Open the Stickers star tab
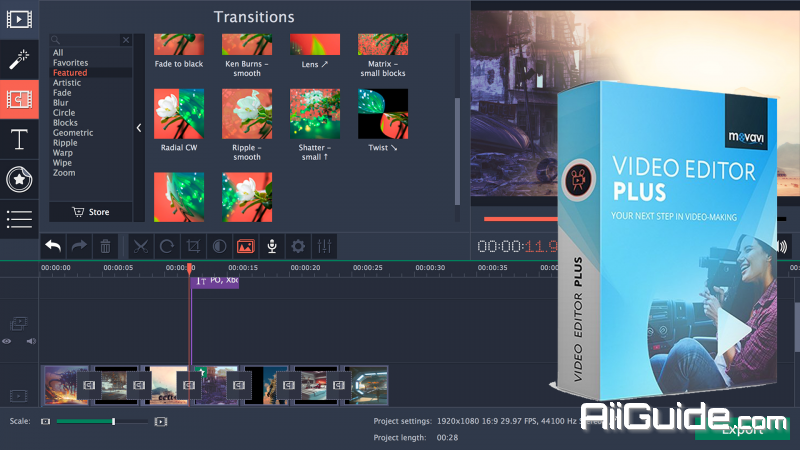Viewport: 800px width, 450px height. pos(19,179)
